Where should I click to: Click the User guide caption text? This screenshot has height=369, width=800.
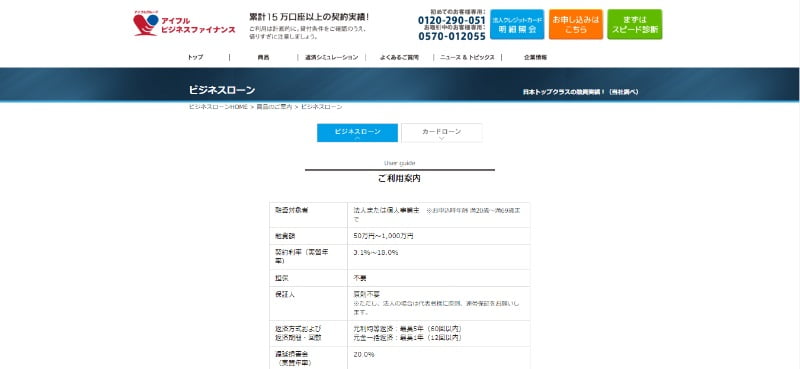[399, 163]
